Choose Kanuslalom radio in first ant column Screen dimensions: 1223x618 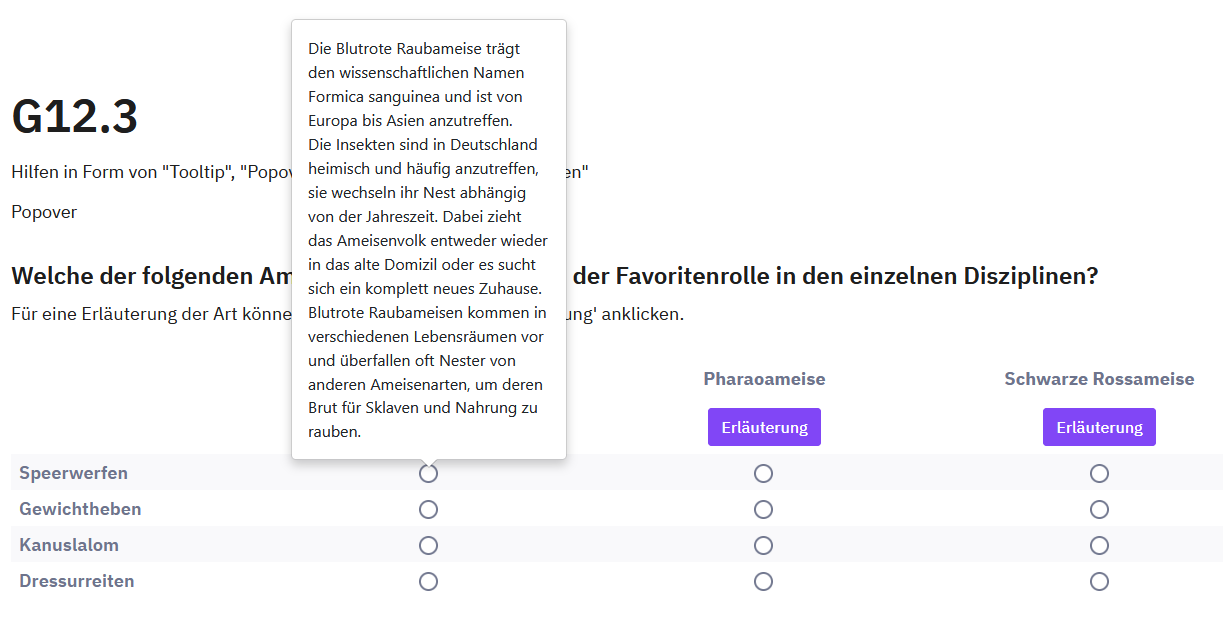click(428, 545)
